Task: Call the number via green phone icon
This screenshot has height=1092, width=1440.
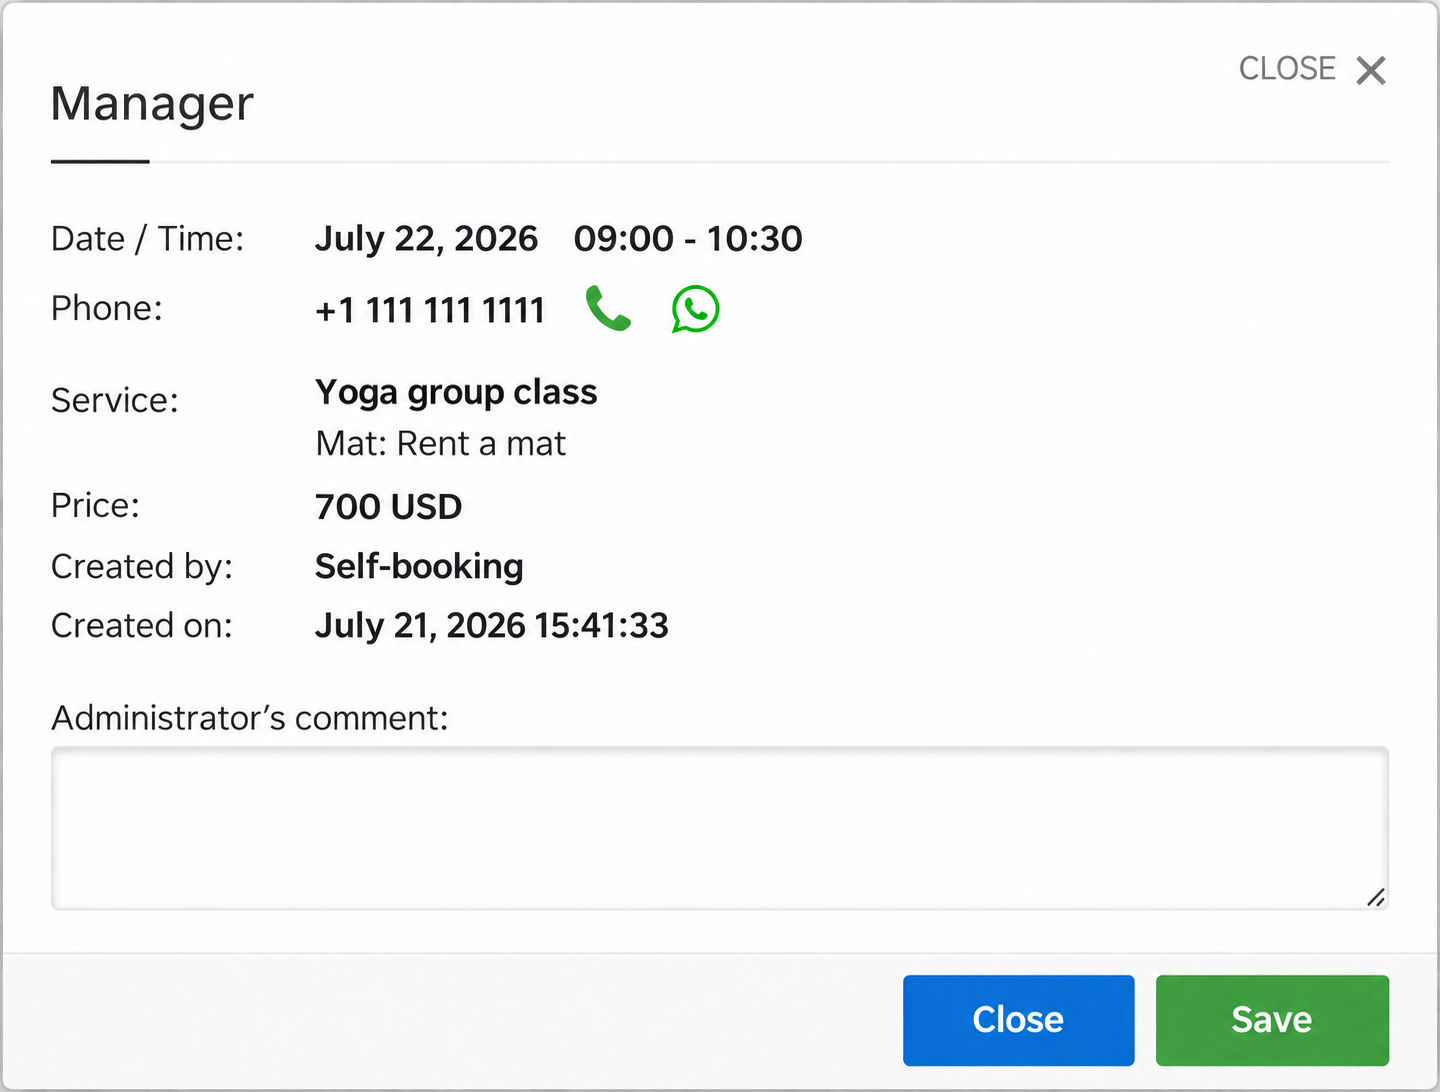Action: (x=608, y=308)
